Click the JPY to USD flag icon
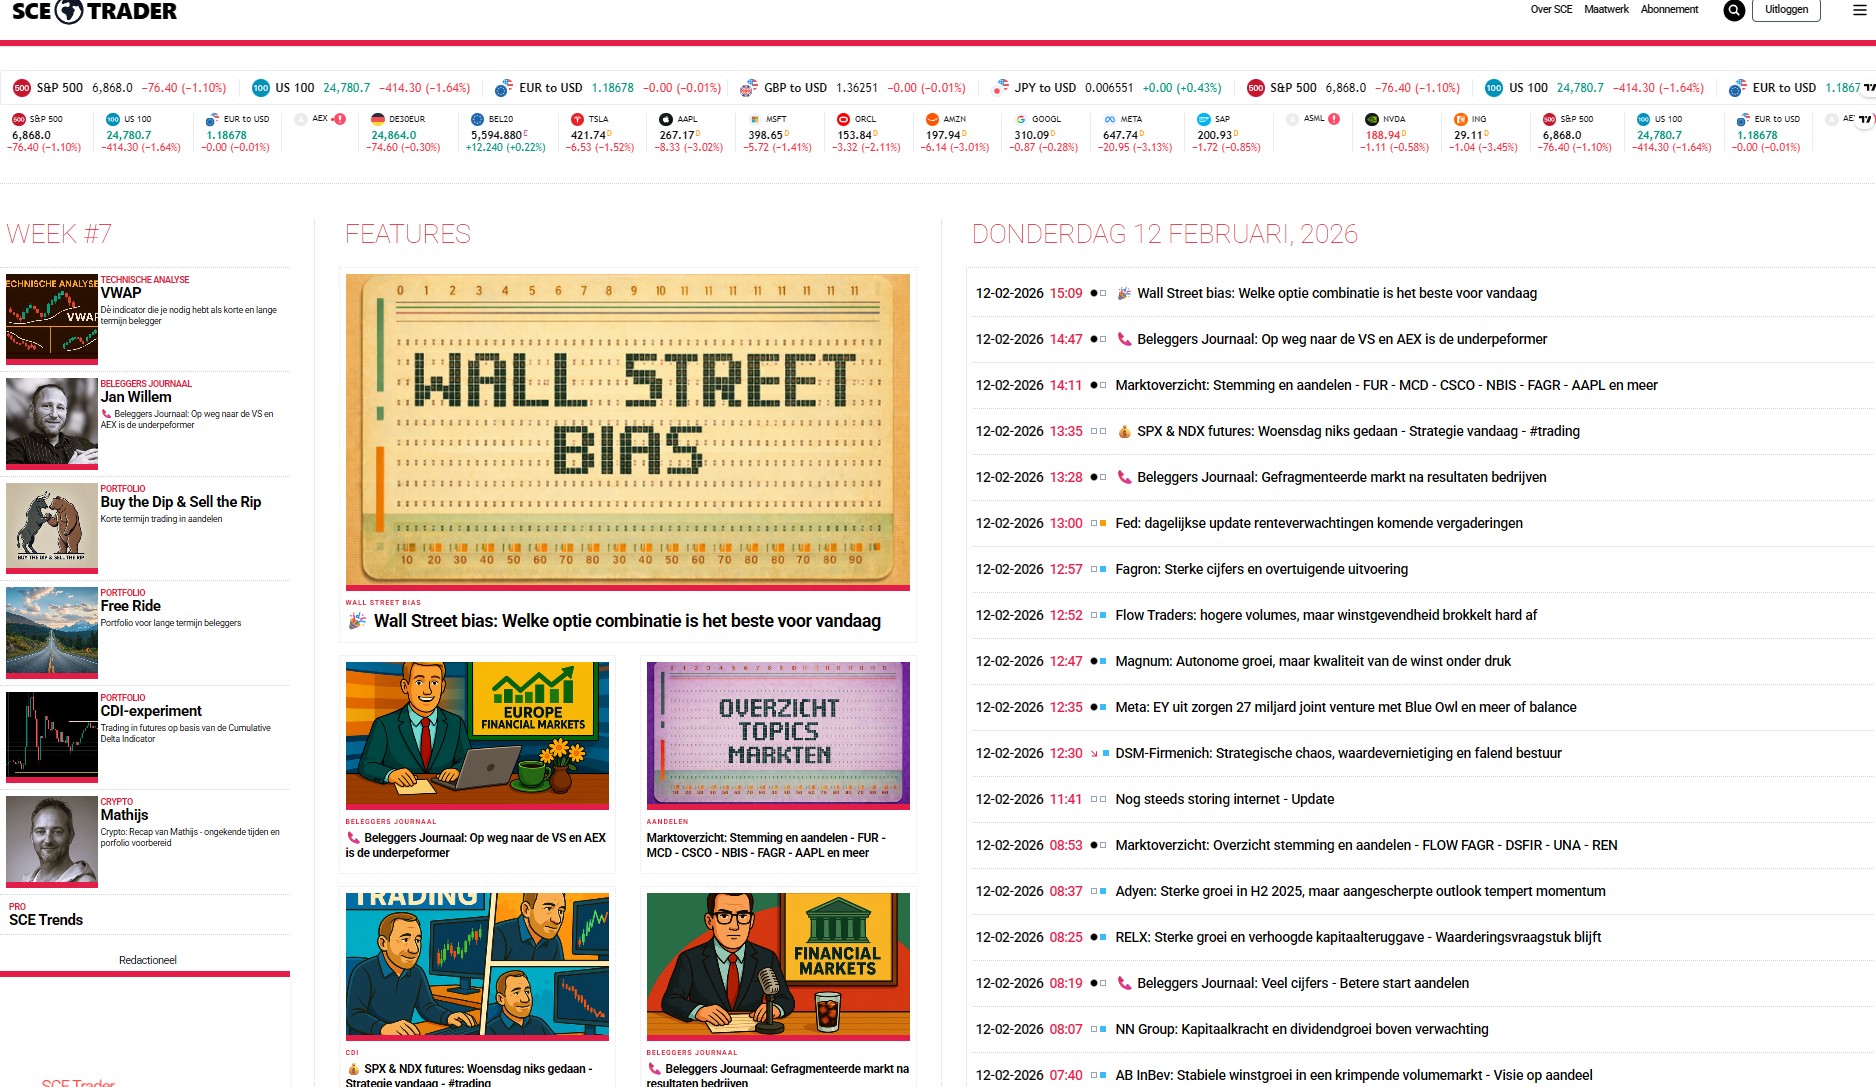 tap(999, 88)
